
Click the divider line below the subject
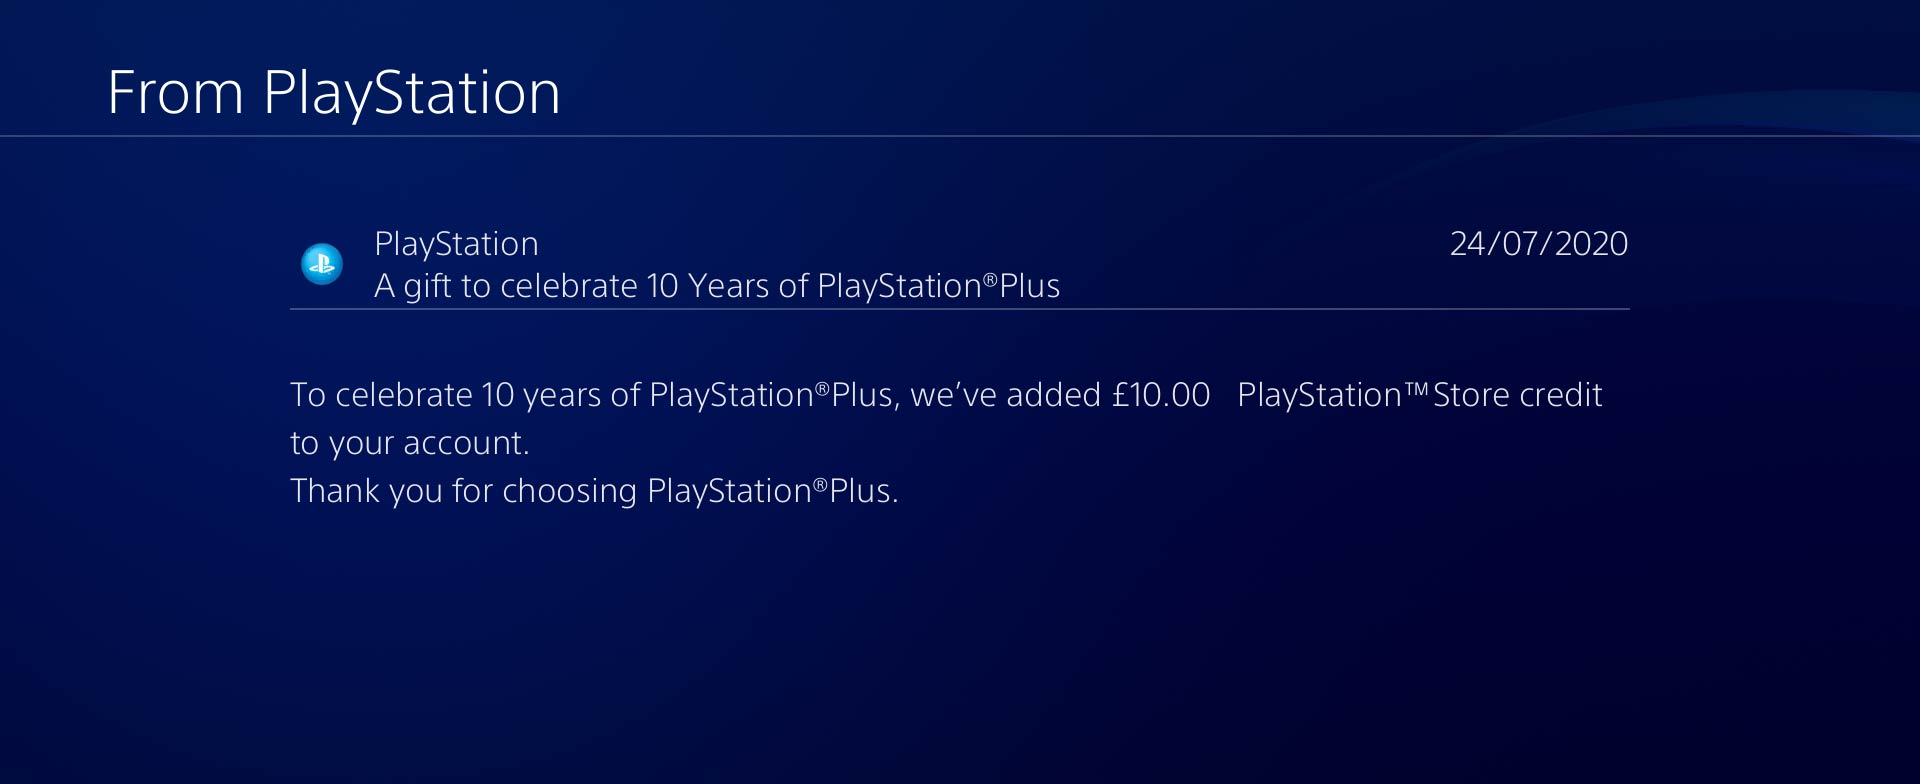pyautogui.click(x=958, y=310)
